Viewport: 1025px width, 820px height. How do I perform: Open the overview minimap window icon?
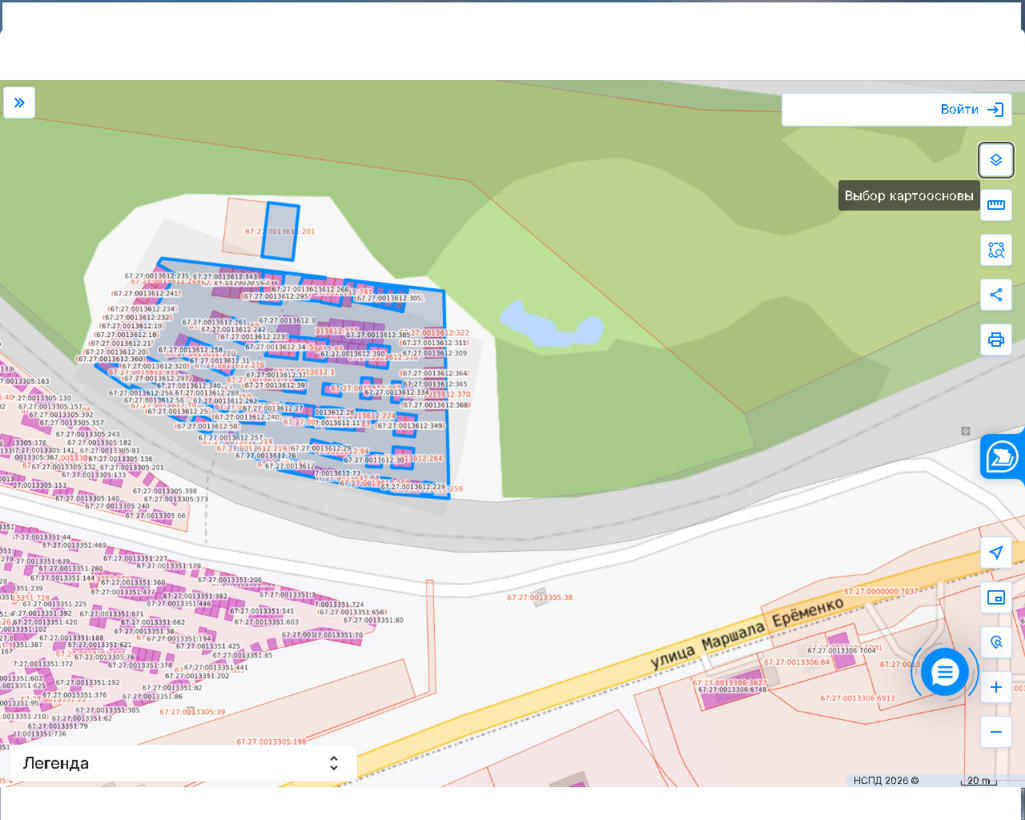(995, 598)
